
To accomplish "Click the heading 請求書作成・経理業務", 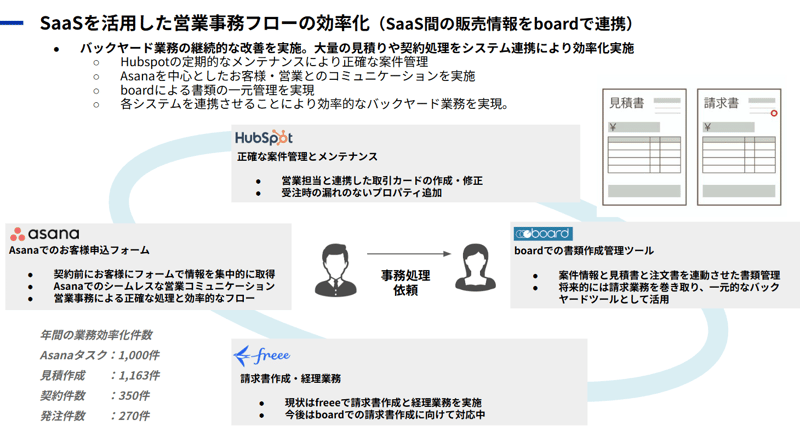I will [x=290, y=379].
